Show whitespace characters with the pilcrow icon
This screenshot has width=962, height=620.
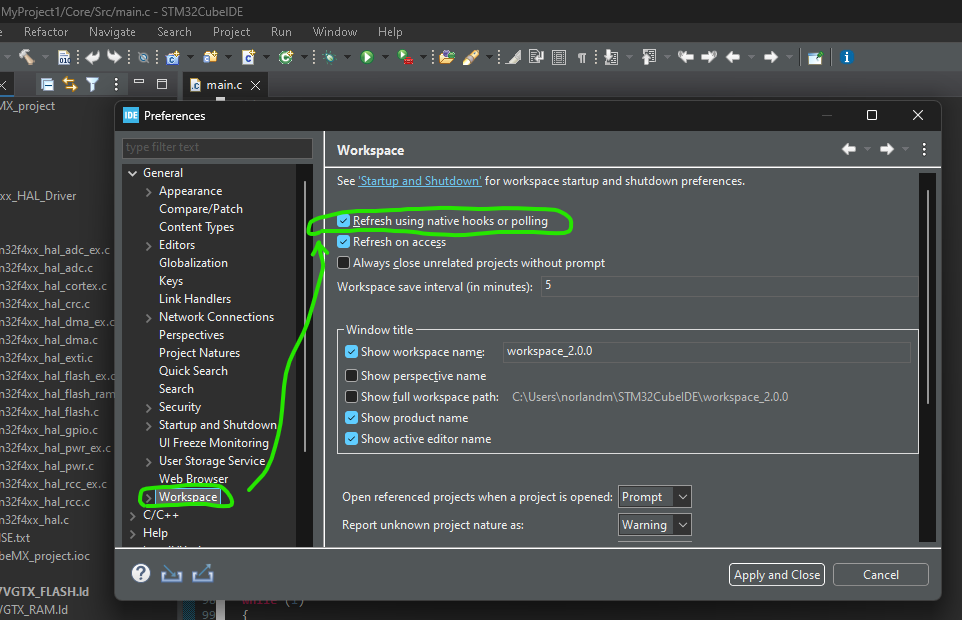click(582, 58)
